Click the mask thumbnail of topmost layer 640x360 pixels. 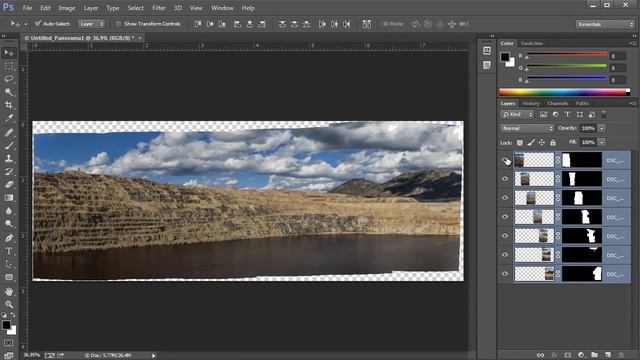(582, 160)
